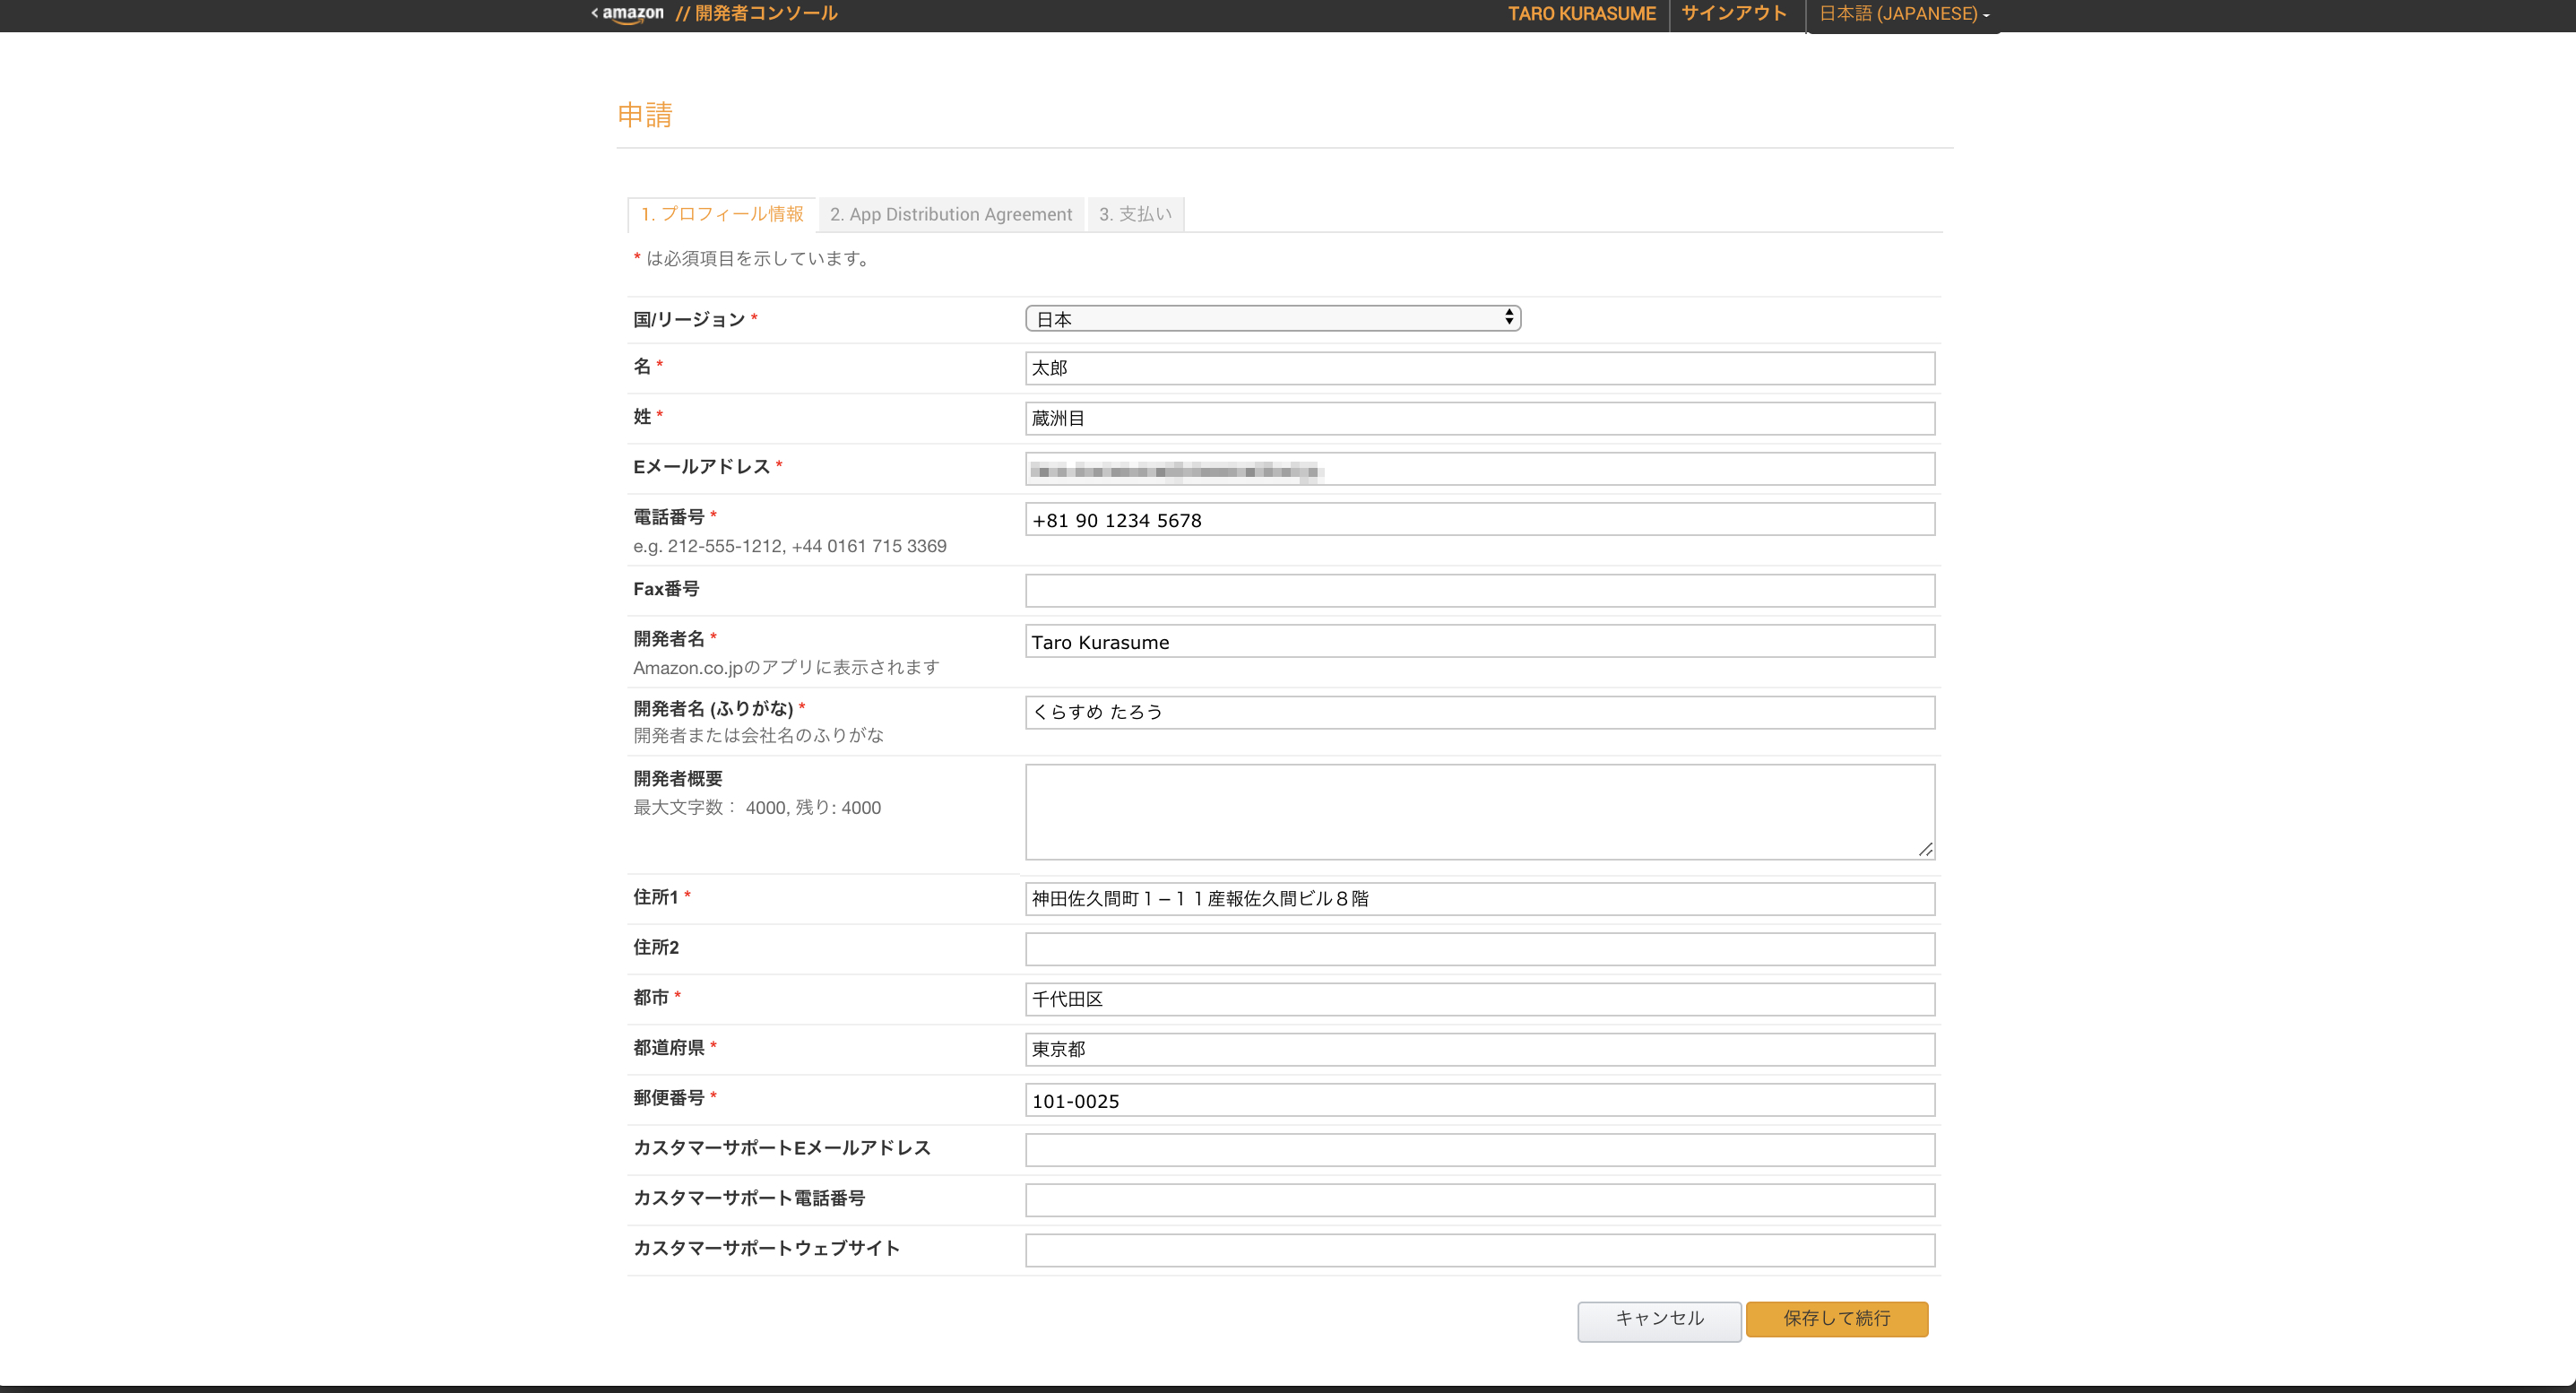Open the 日本語 (JAPANESE) language menu
This screenshot has width=2576, height=1393.
click(1903, 14)
